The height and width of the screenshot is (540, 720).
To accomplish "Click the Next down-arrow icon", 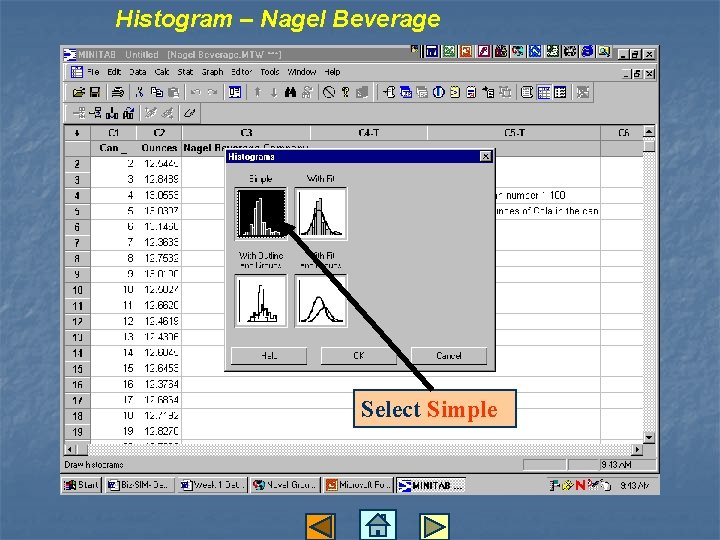I will [x=274, y=92].
